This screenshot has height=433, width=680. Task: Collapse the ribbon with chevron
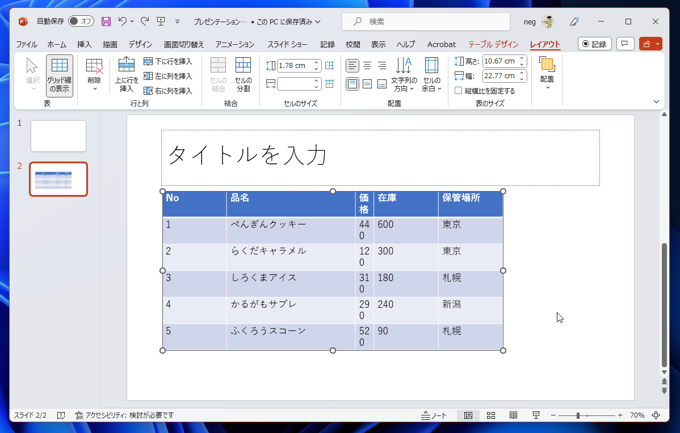[656, 102]
